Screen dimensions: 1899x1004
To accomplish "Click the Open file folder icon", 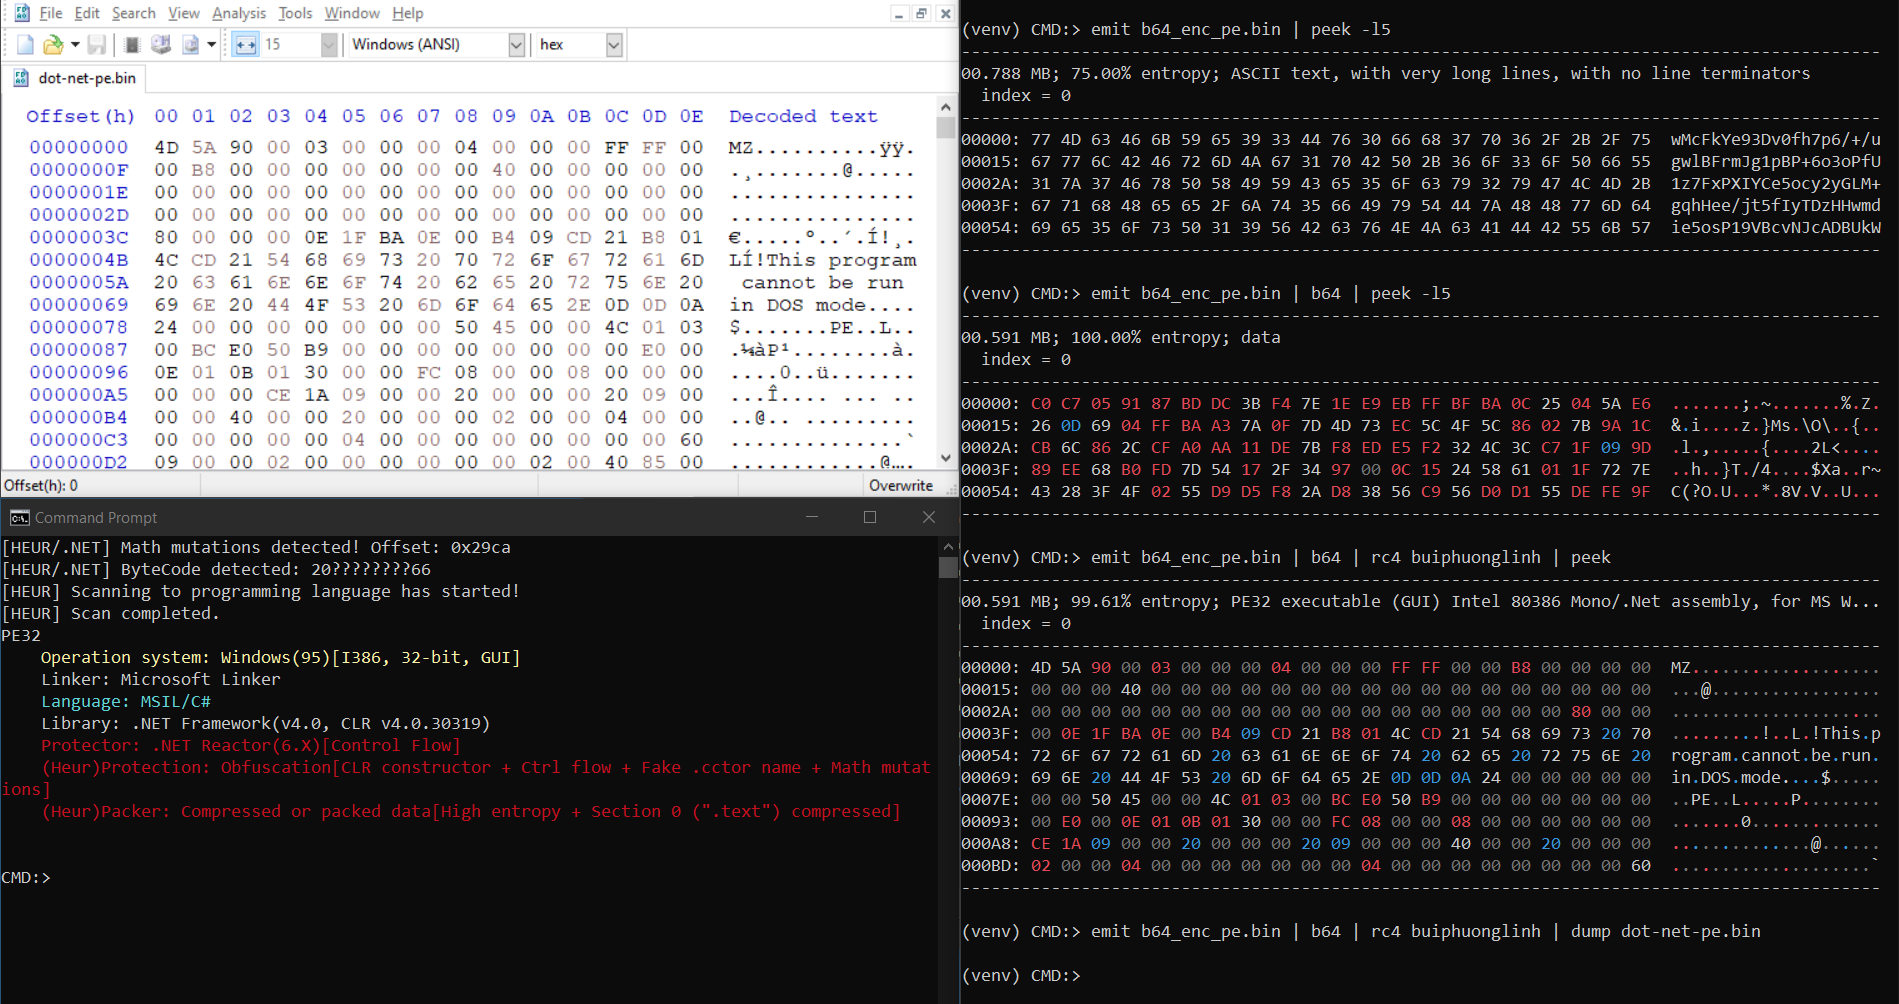I will (x=53, y=44).
